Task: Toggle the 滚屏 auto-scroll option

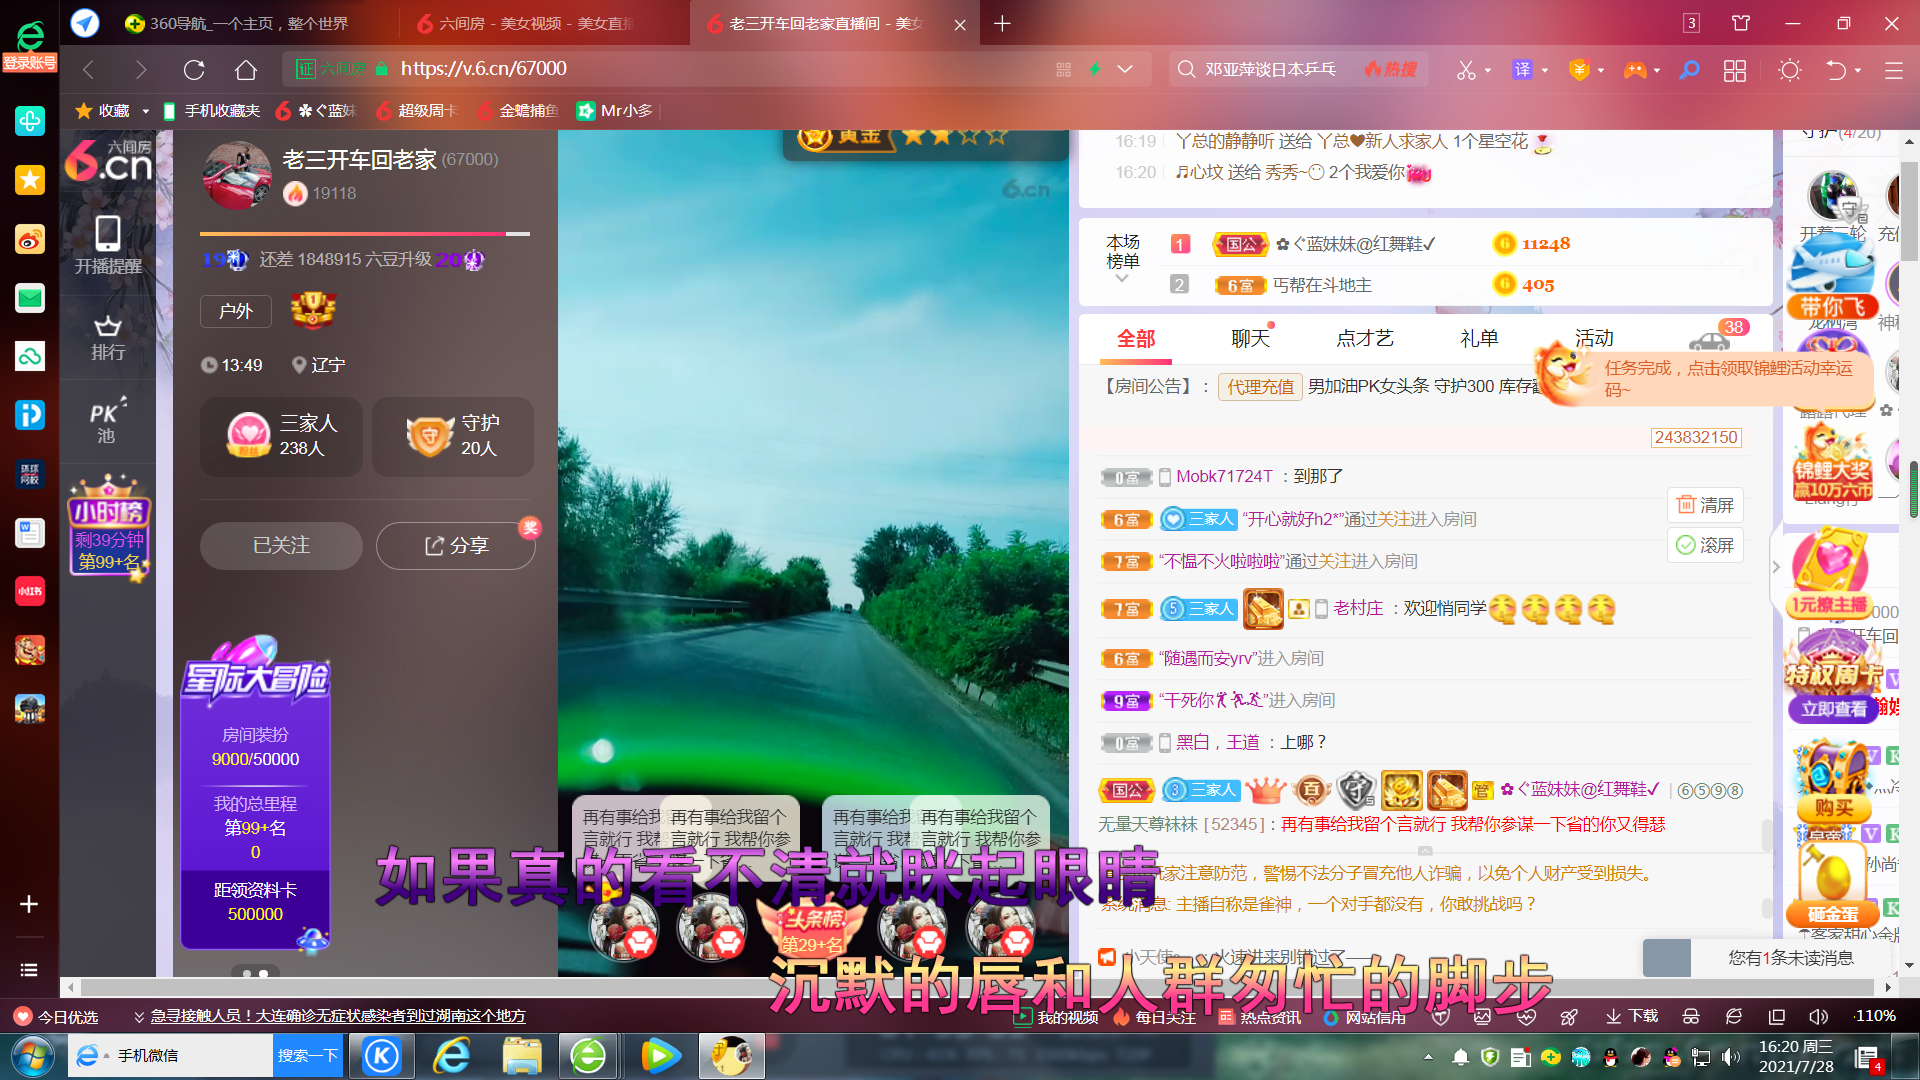Action: click(1705, 545)
